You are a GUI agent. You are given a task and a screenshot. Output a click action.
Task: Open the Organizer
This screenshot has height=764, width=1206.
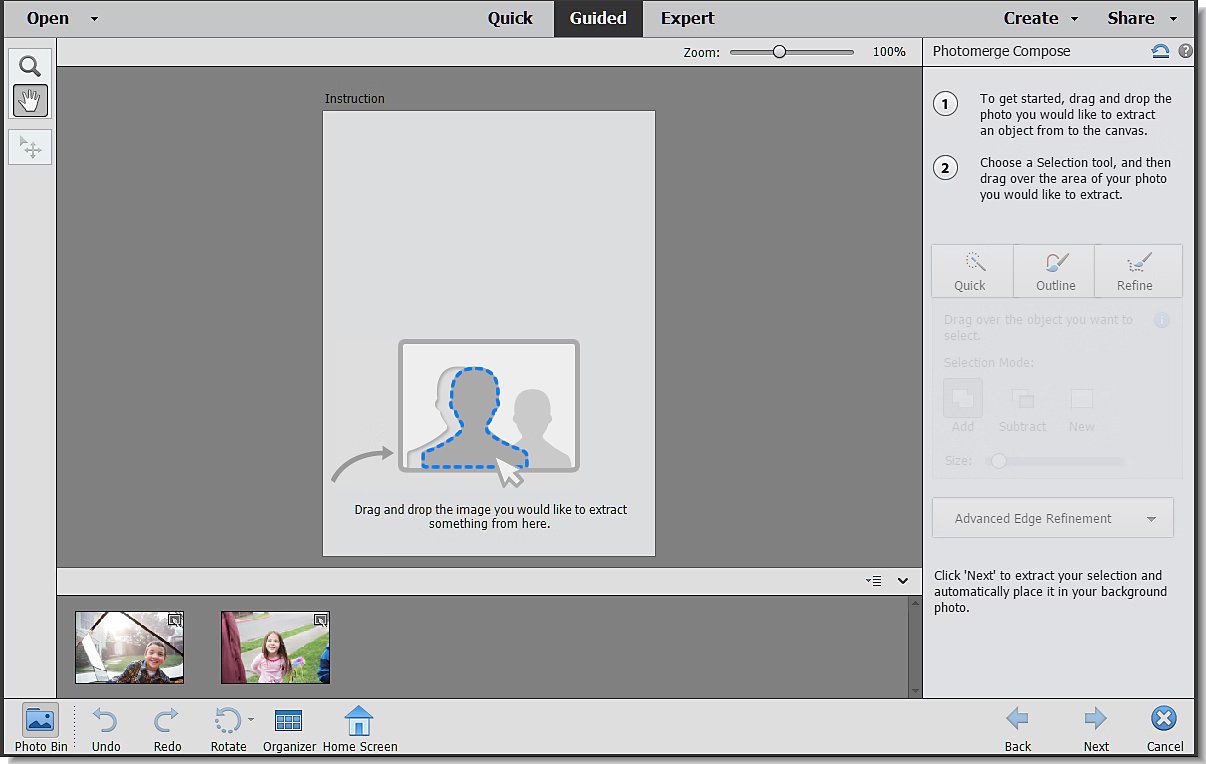(x=289, y=727)
